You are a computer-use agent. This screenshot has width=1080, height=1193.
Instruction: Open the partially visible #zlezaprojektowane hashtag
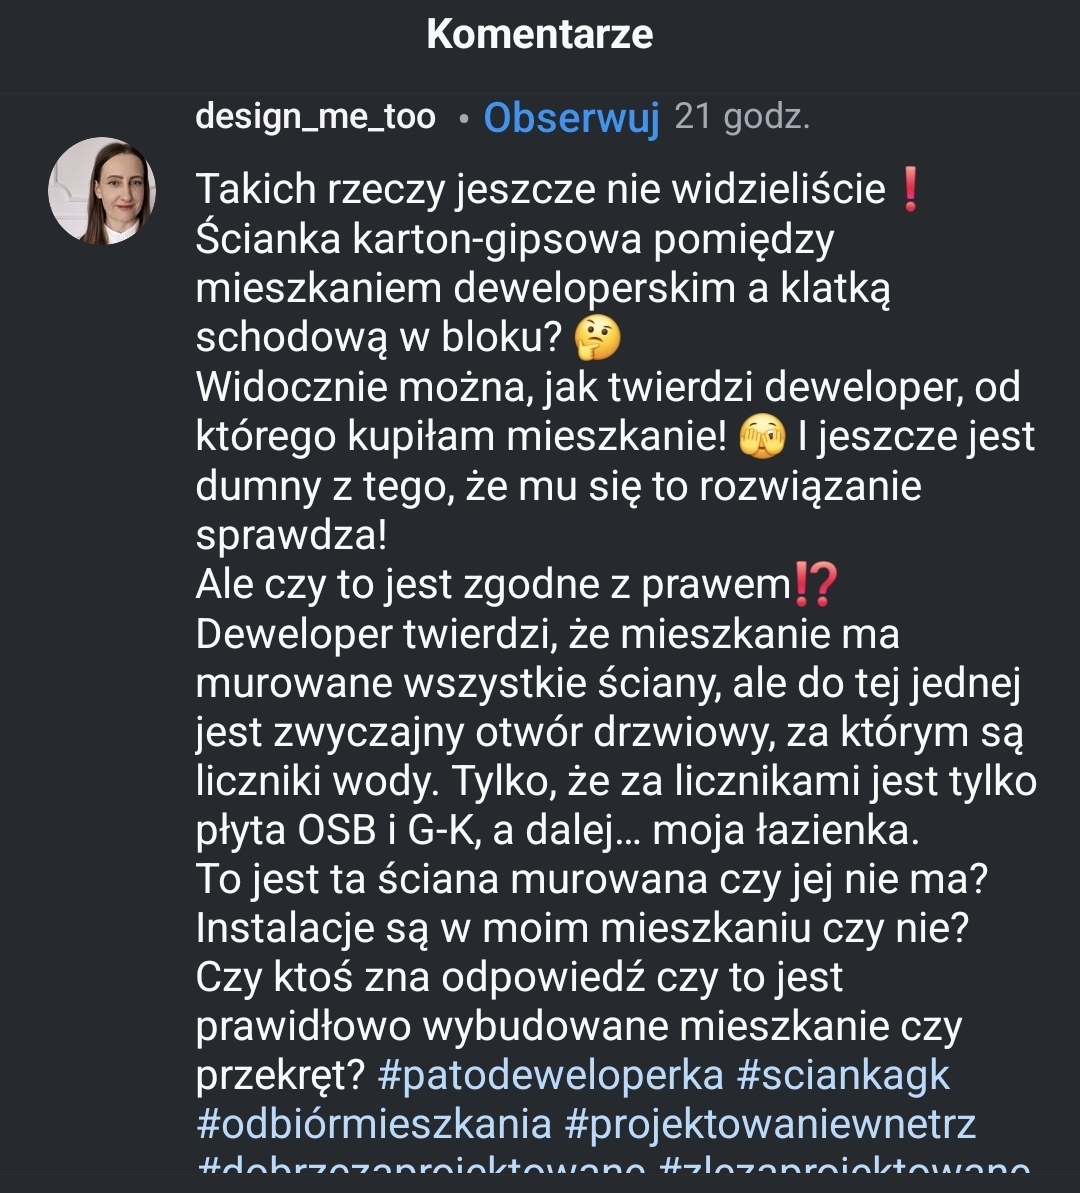click(845, 1166)
